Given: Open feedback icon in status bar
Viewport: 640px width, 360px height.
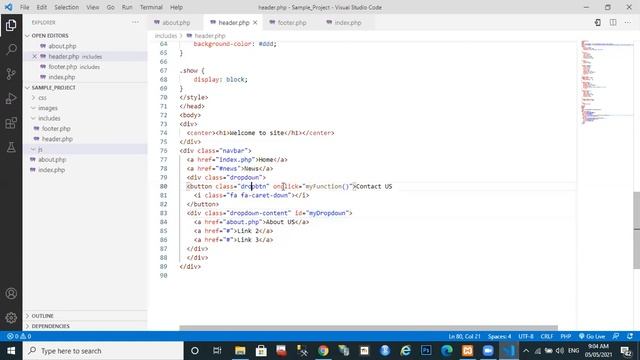Looking at the screenshot, I should pyautogui.click(x=616, y=336).
